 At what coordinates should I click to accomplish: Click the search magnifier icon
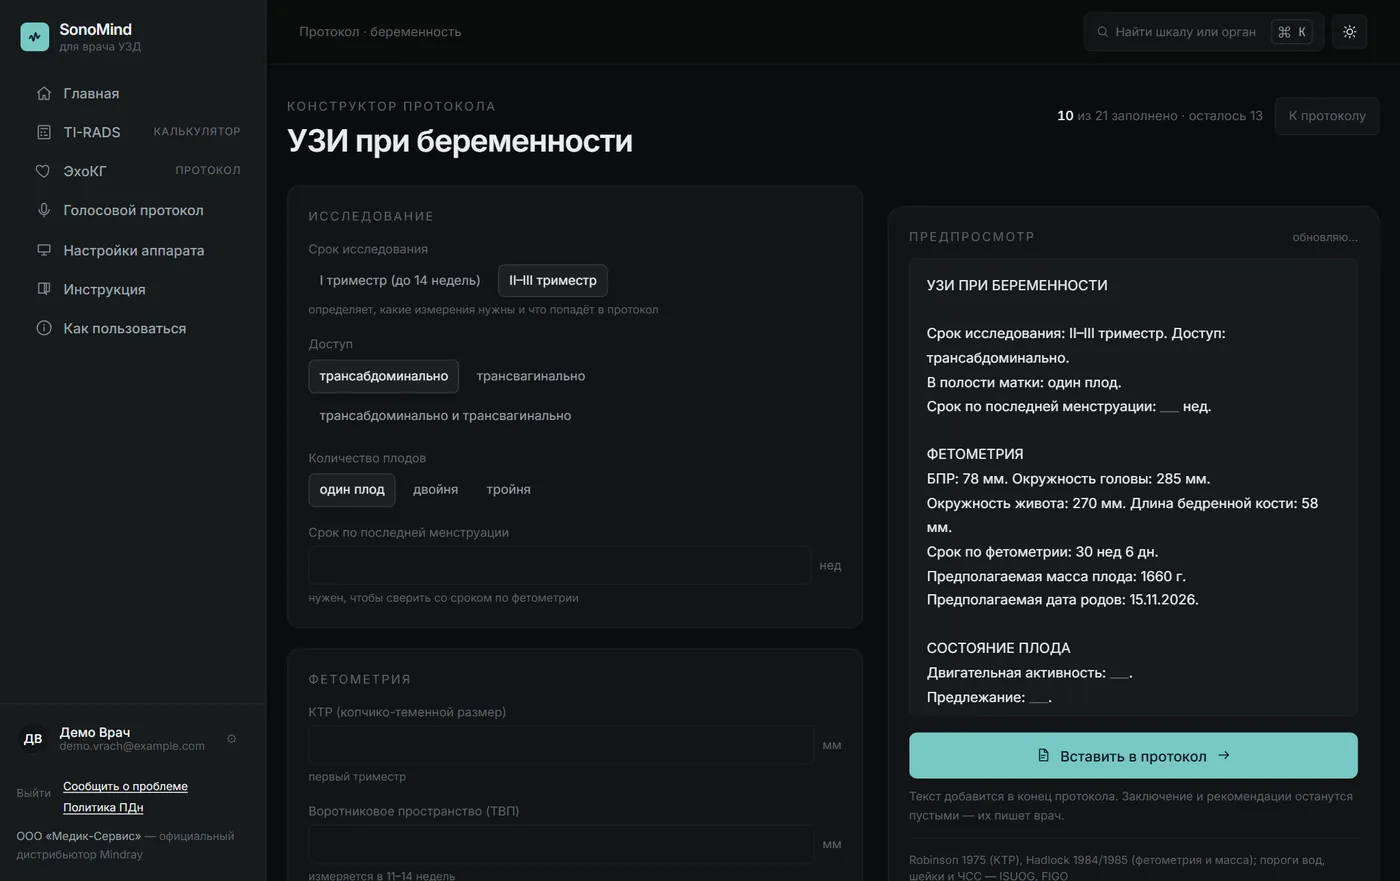[1102, 32]
